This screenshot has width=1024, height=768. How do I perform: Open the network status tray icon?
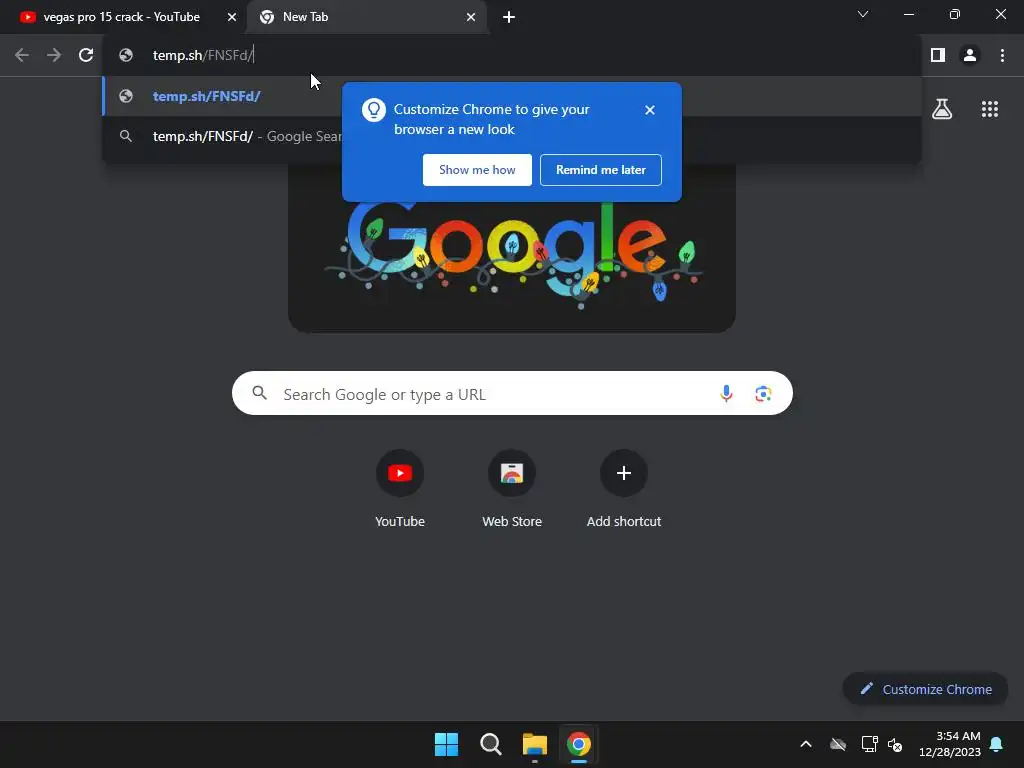click(x=869, y=744)
